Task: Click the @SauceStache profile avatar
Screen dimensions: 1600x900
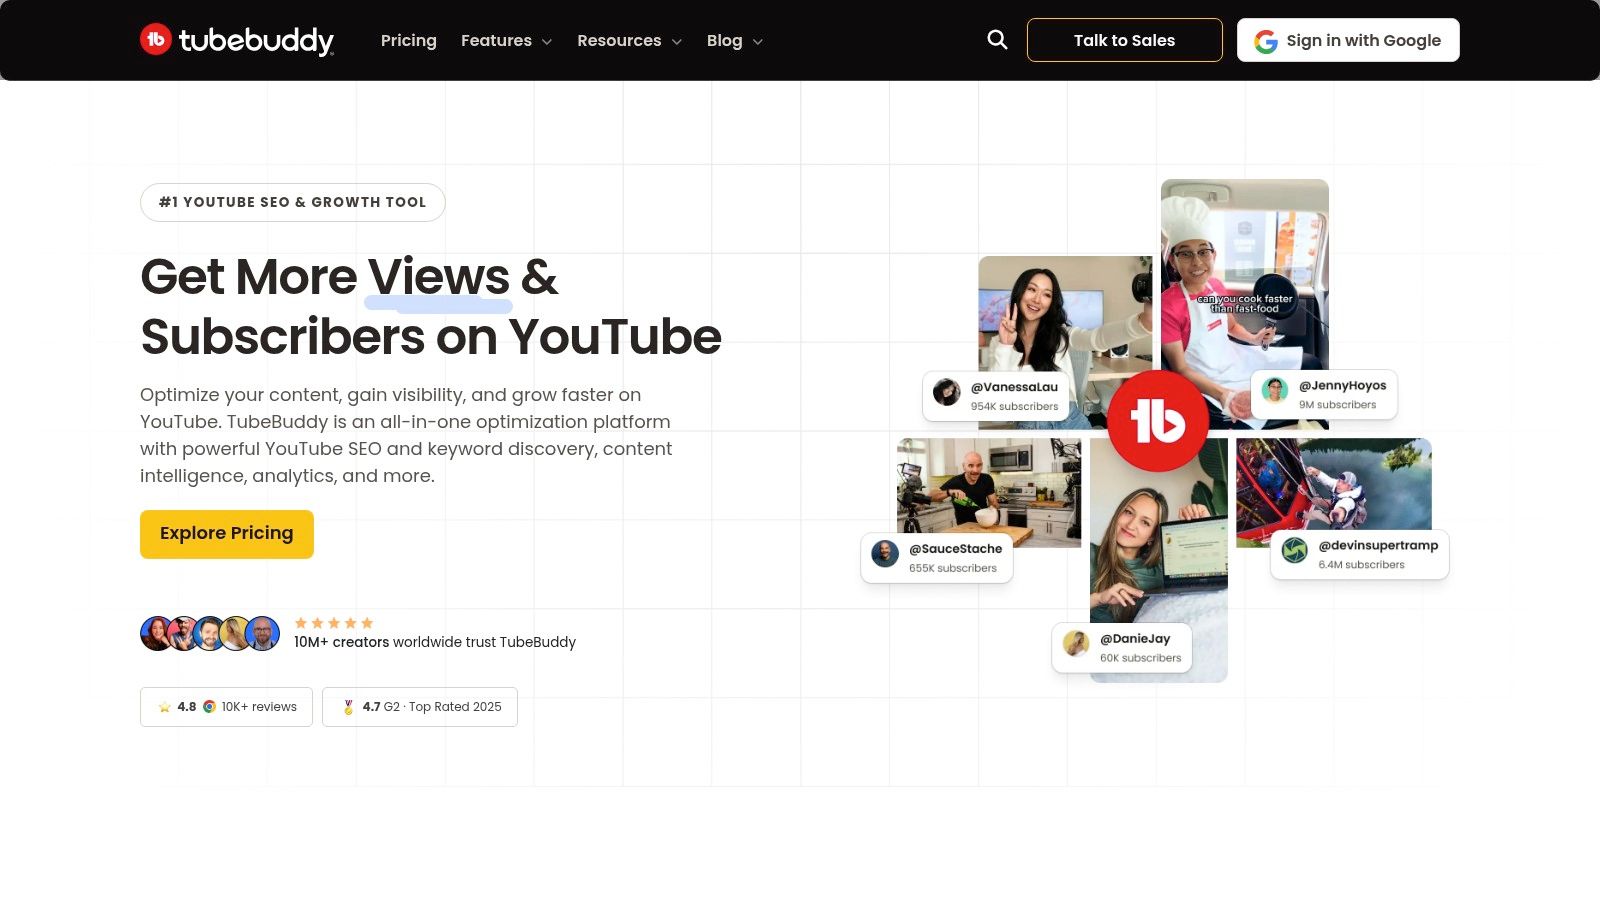Action: [x=885, y=554]
